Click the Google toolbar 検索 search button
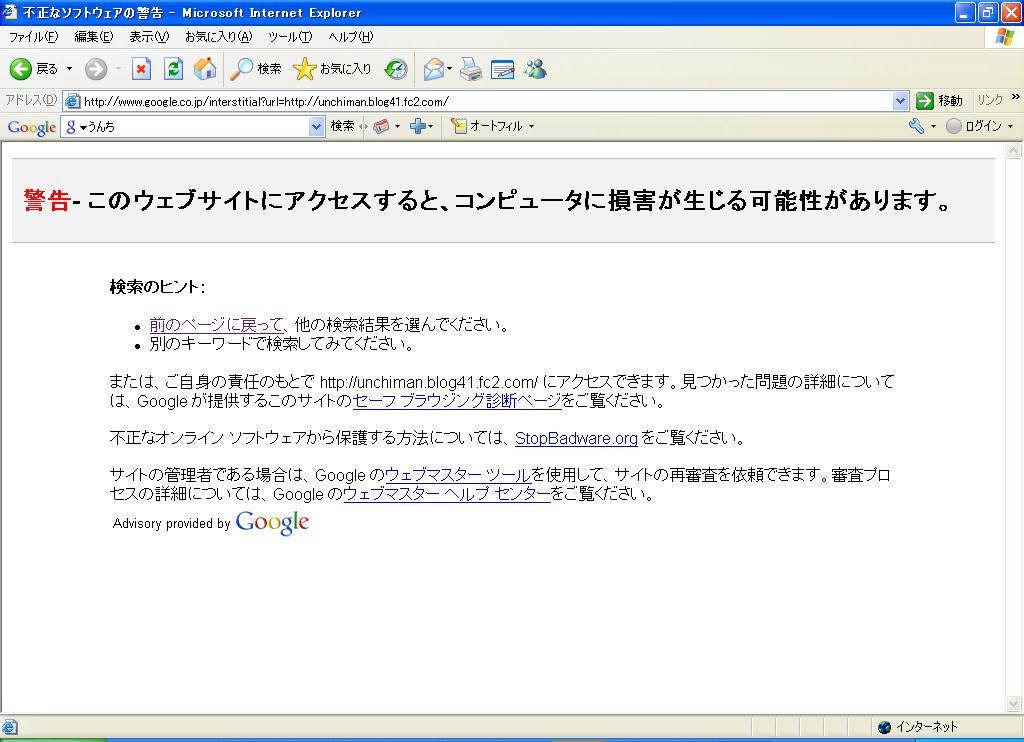 click(x=342, y=126)
